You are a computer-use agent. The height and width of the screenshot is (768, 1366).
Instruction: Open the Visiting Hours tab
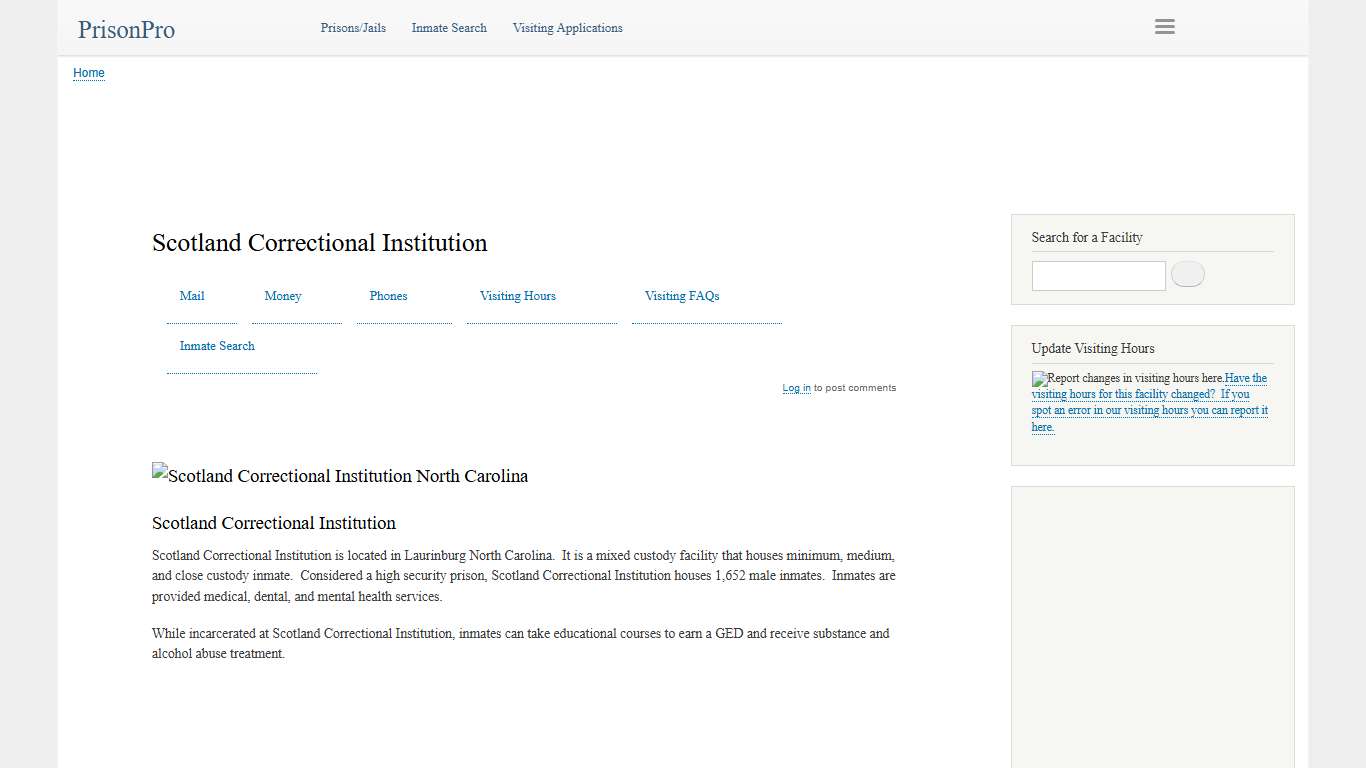[517, 296]
